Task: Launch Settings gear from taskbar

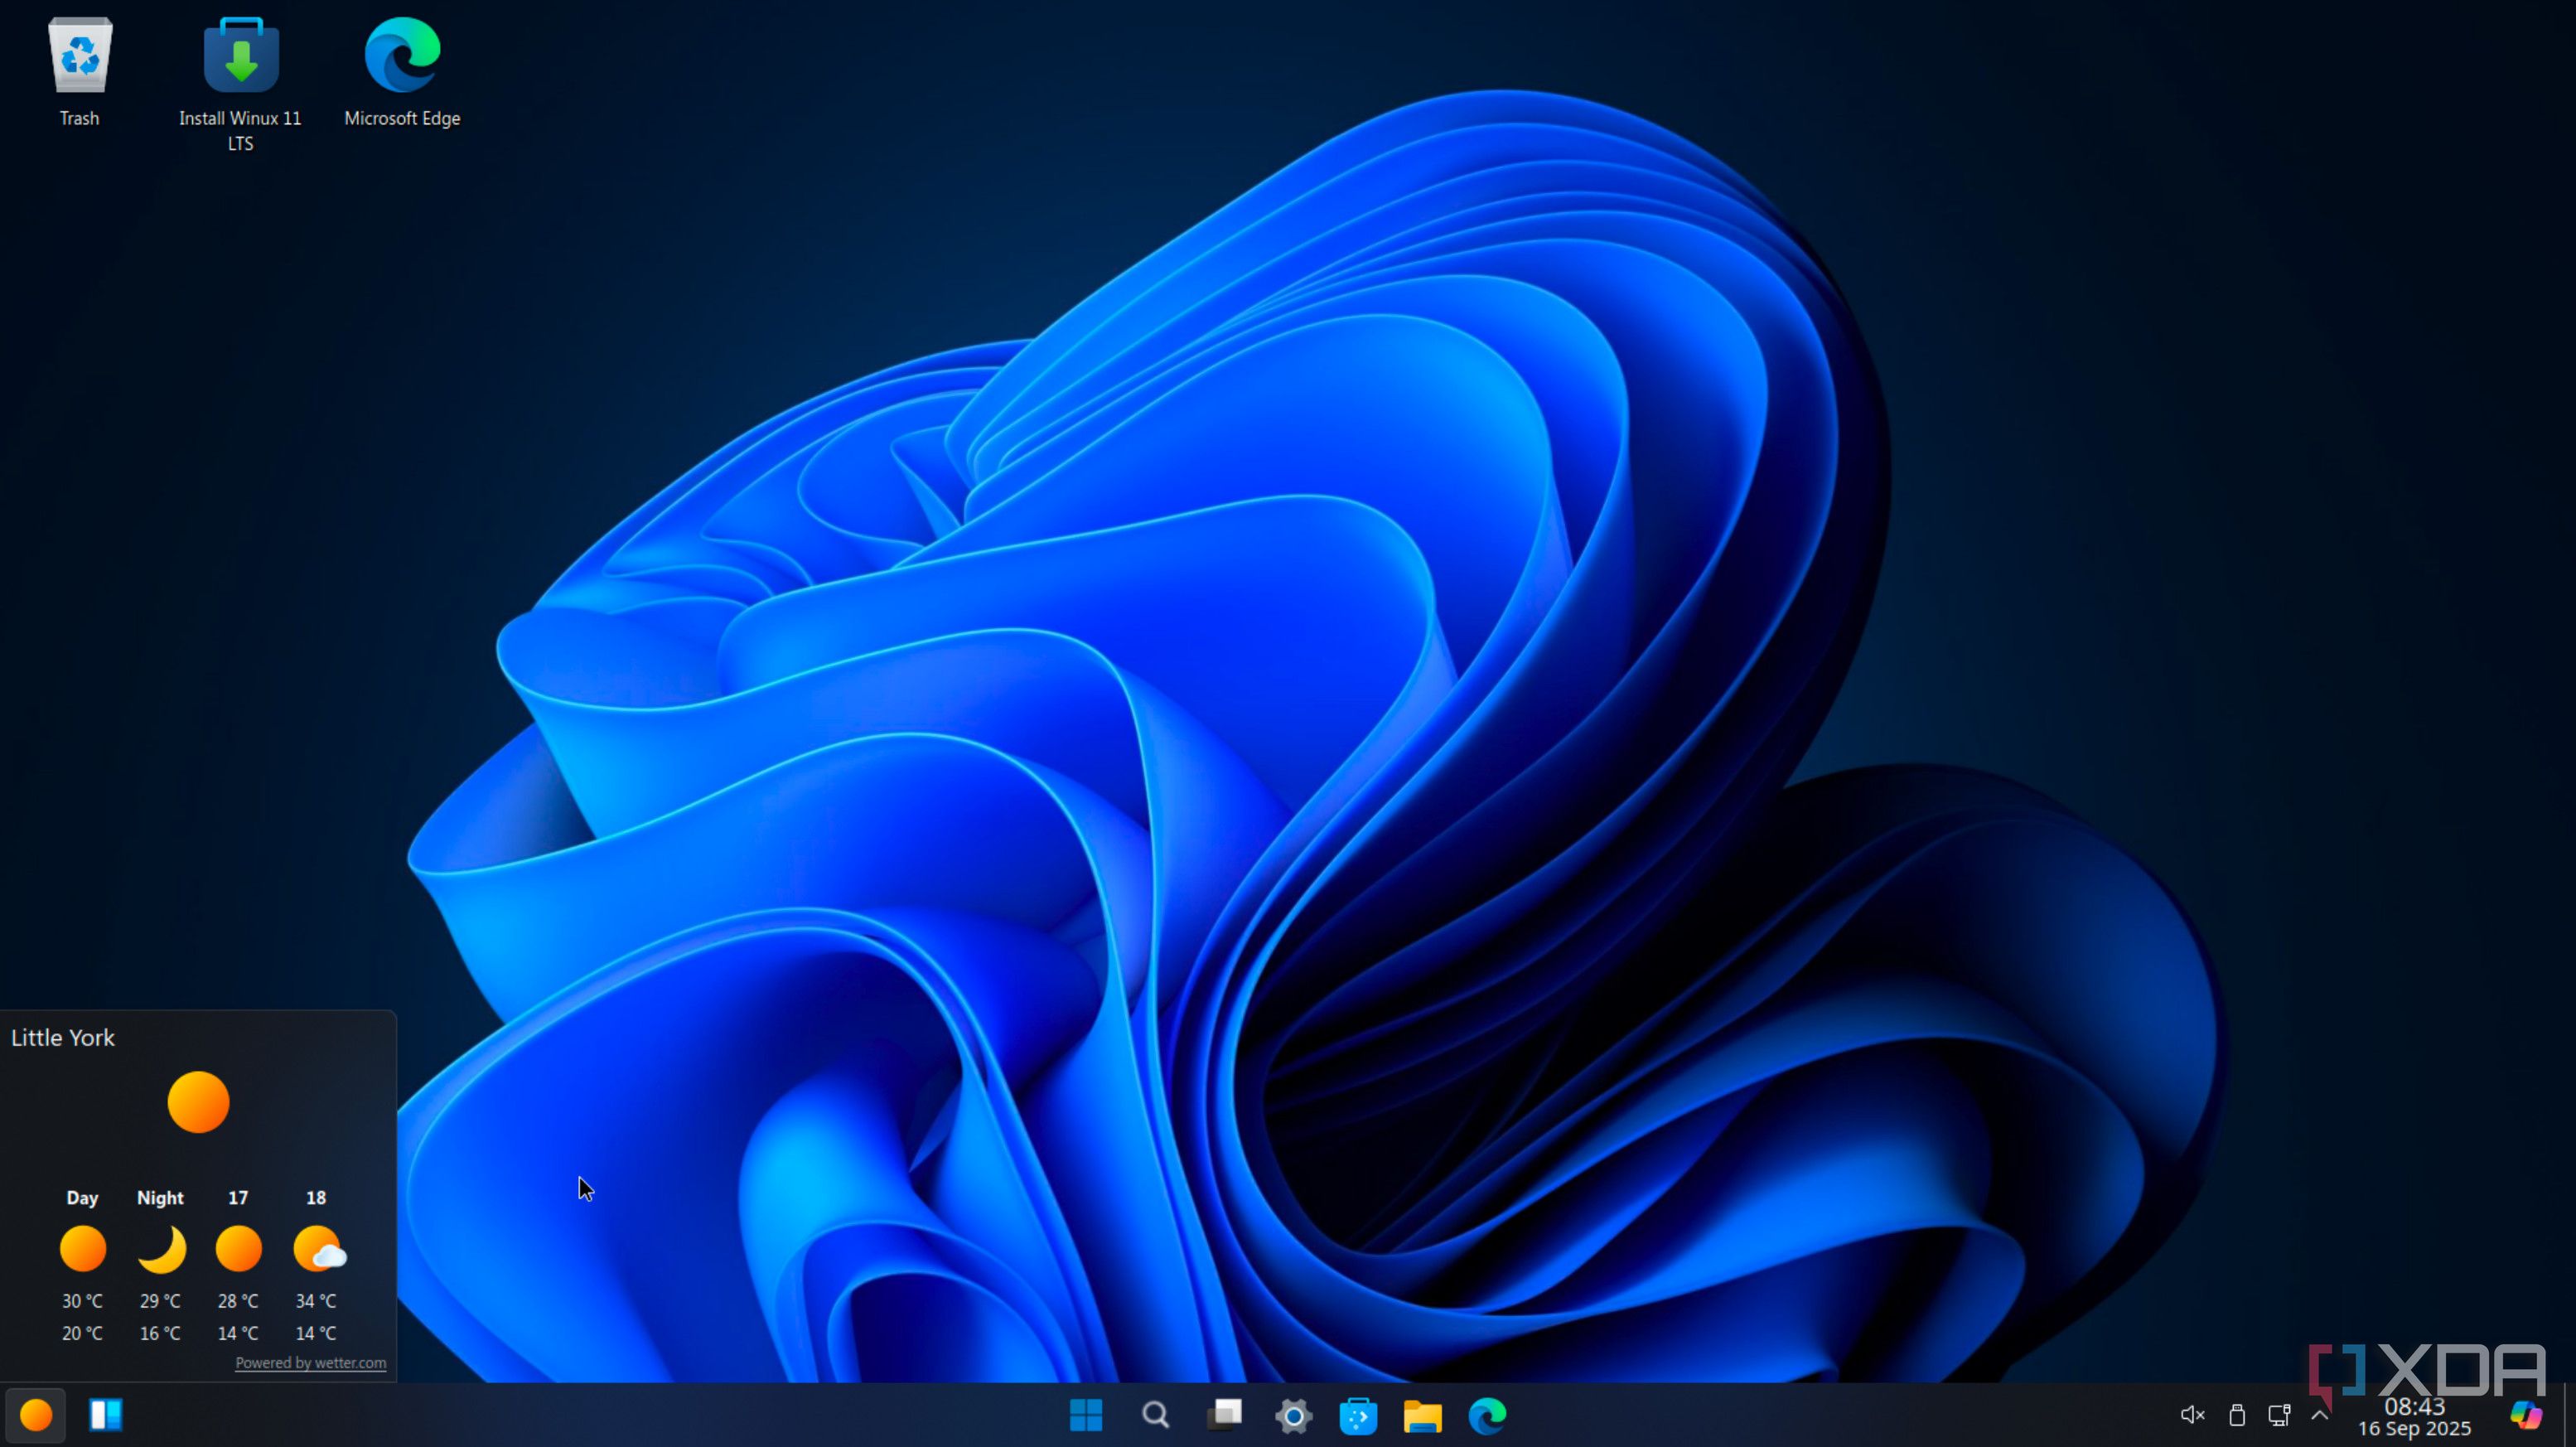Action: [x=1293, y=1415]
